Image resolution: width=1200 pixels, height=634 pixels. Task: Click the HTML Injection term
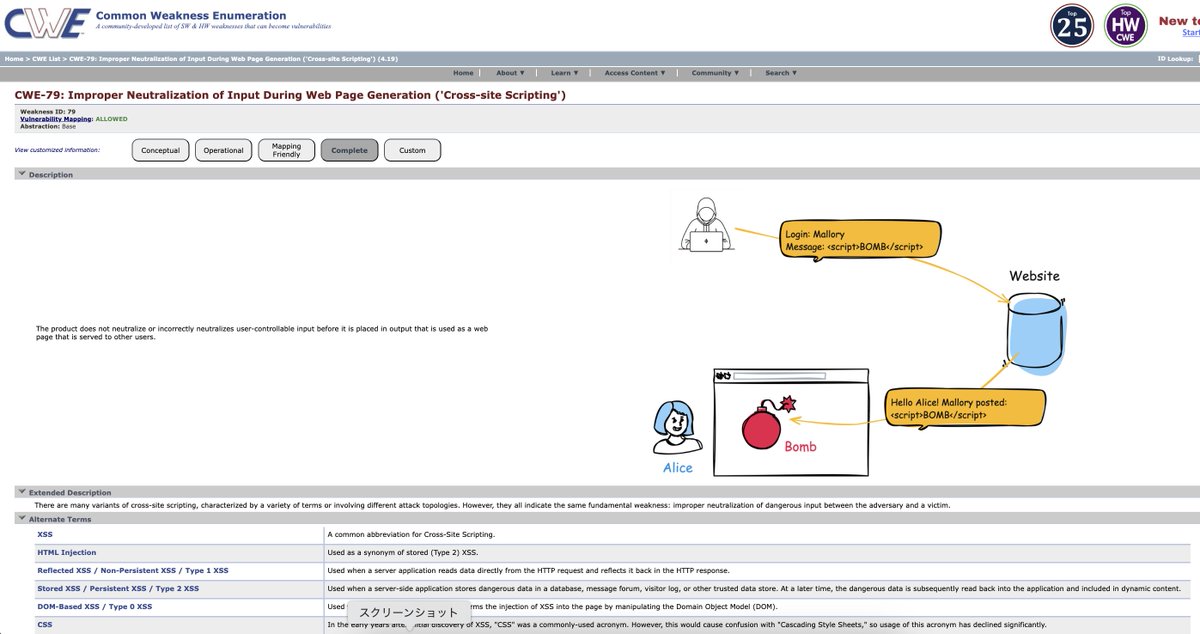point(67,552)
